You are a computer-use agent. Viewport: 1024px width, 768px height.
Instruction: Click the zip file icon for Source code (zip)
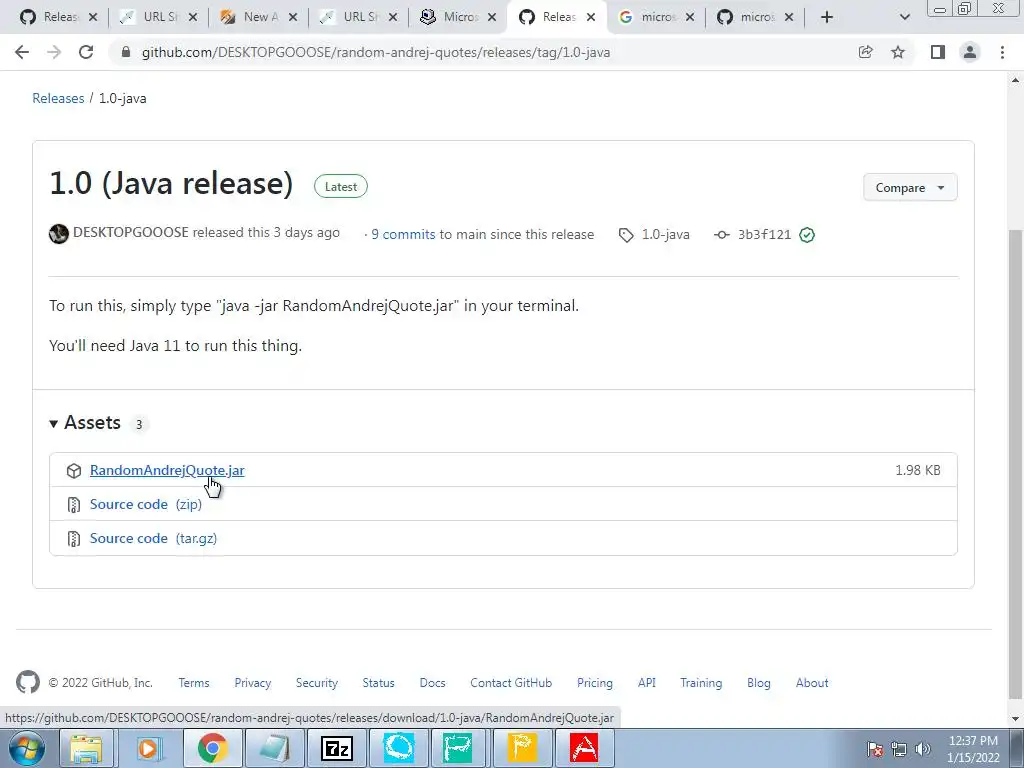[x=74, y=505]
